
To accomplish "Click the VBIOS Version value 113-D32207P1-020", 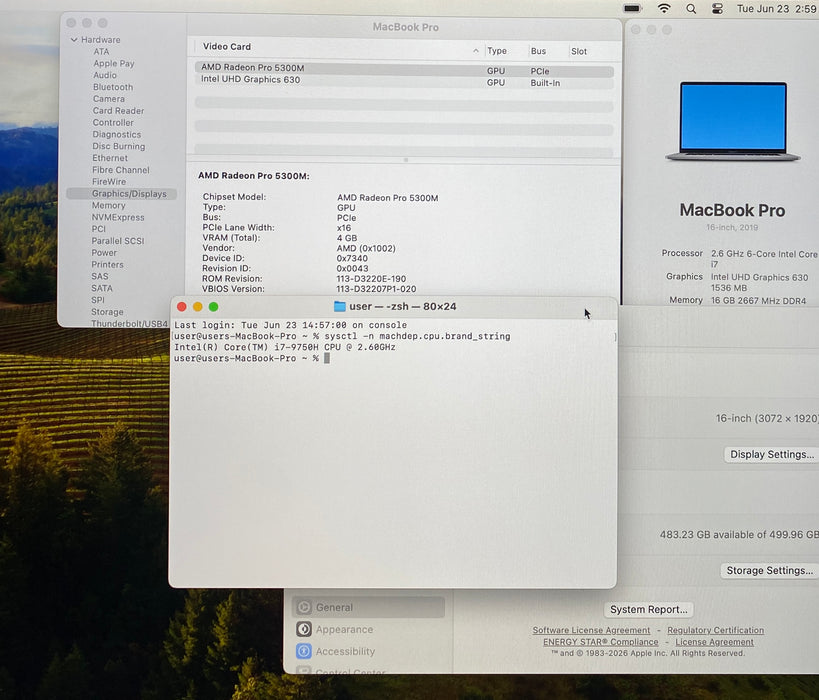I will 376,289.
